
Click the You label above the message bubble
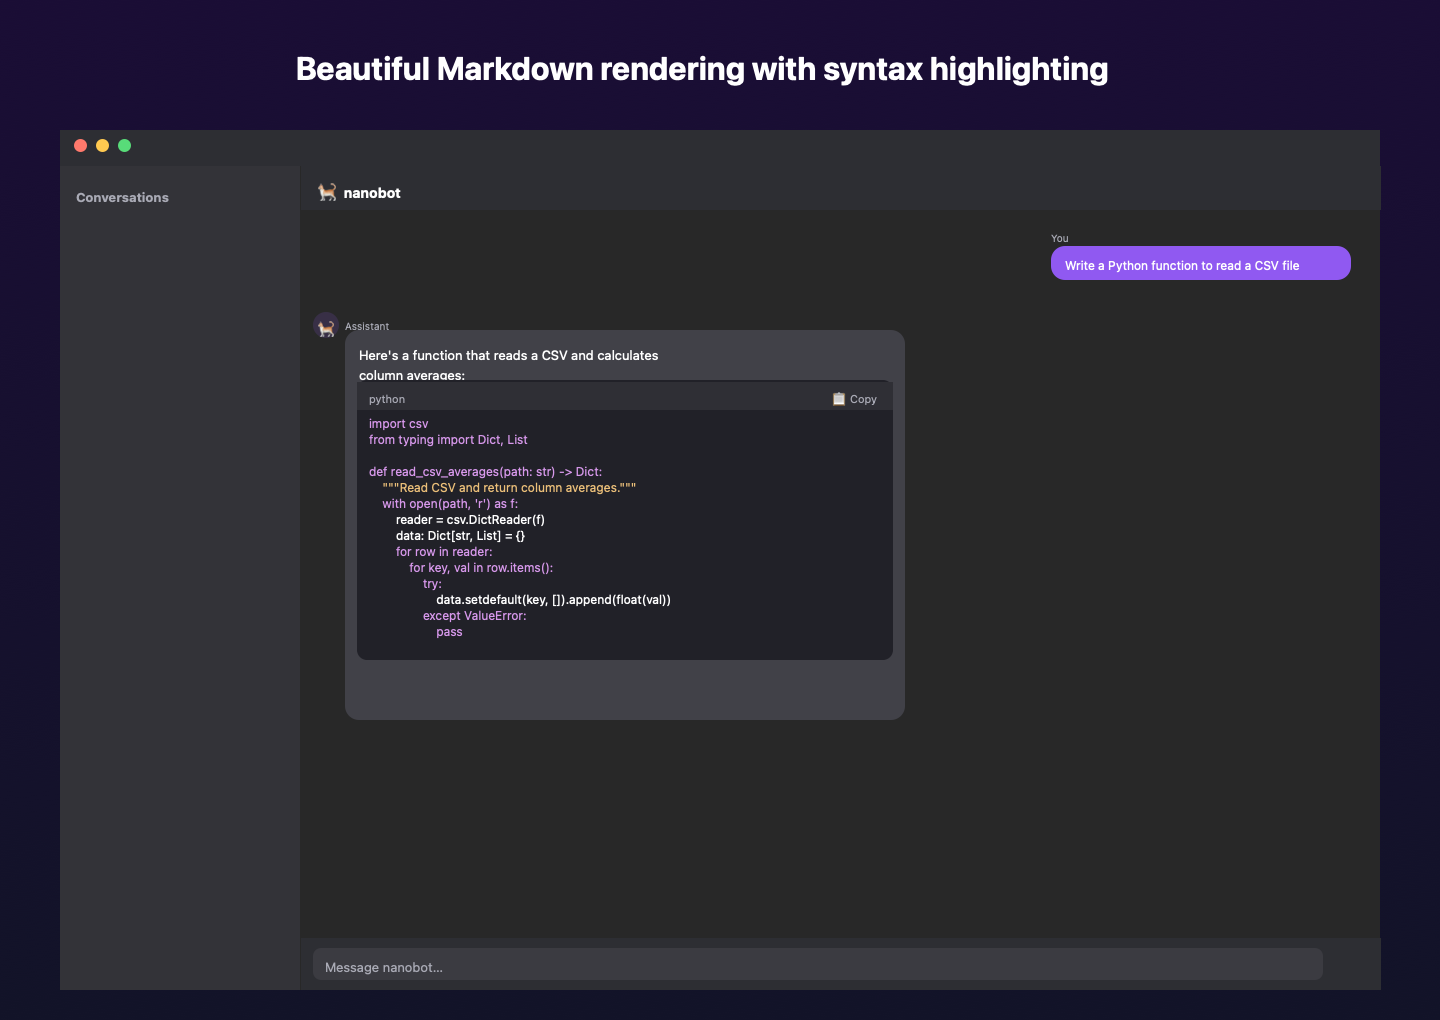pos(1059,238)
